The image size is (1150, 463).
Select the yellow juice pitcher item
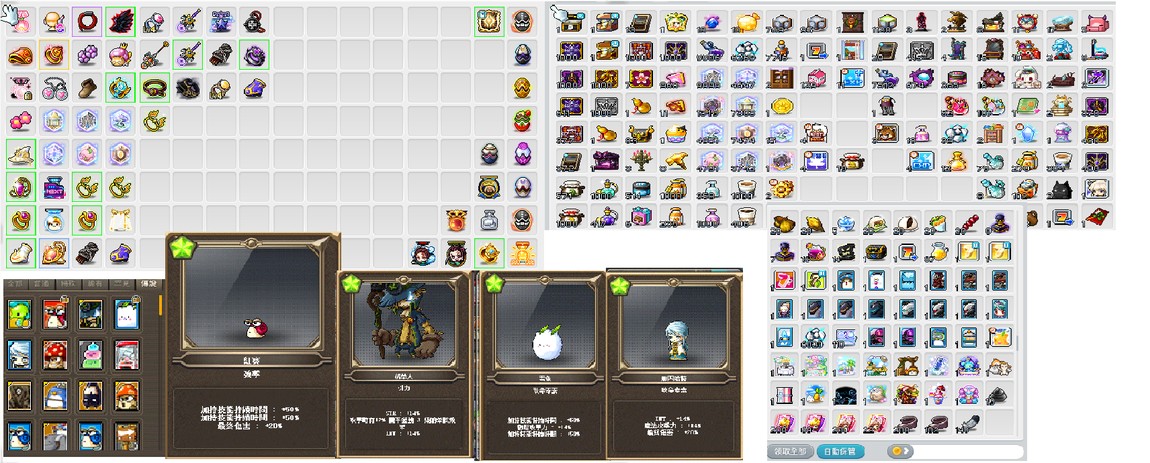pyautogui.click(x=935, y=252)
